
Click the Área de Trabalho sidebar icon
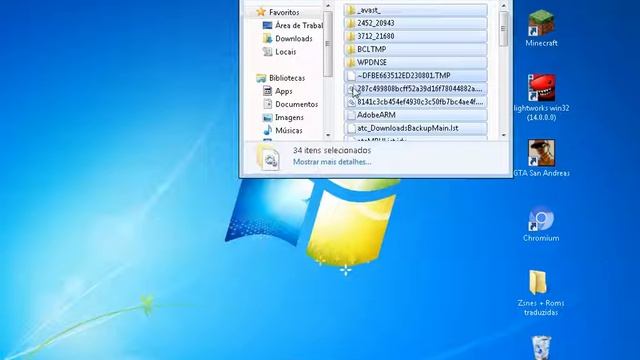coord(267,25)
